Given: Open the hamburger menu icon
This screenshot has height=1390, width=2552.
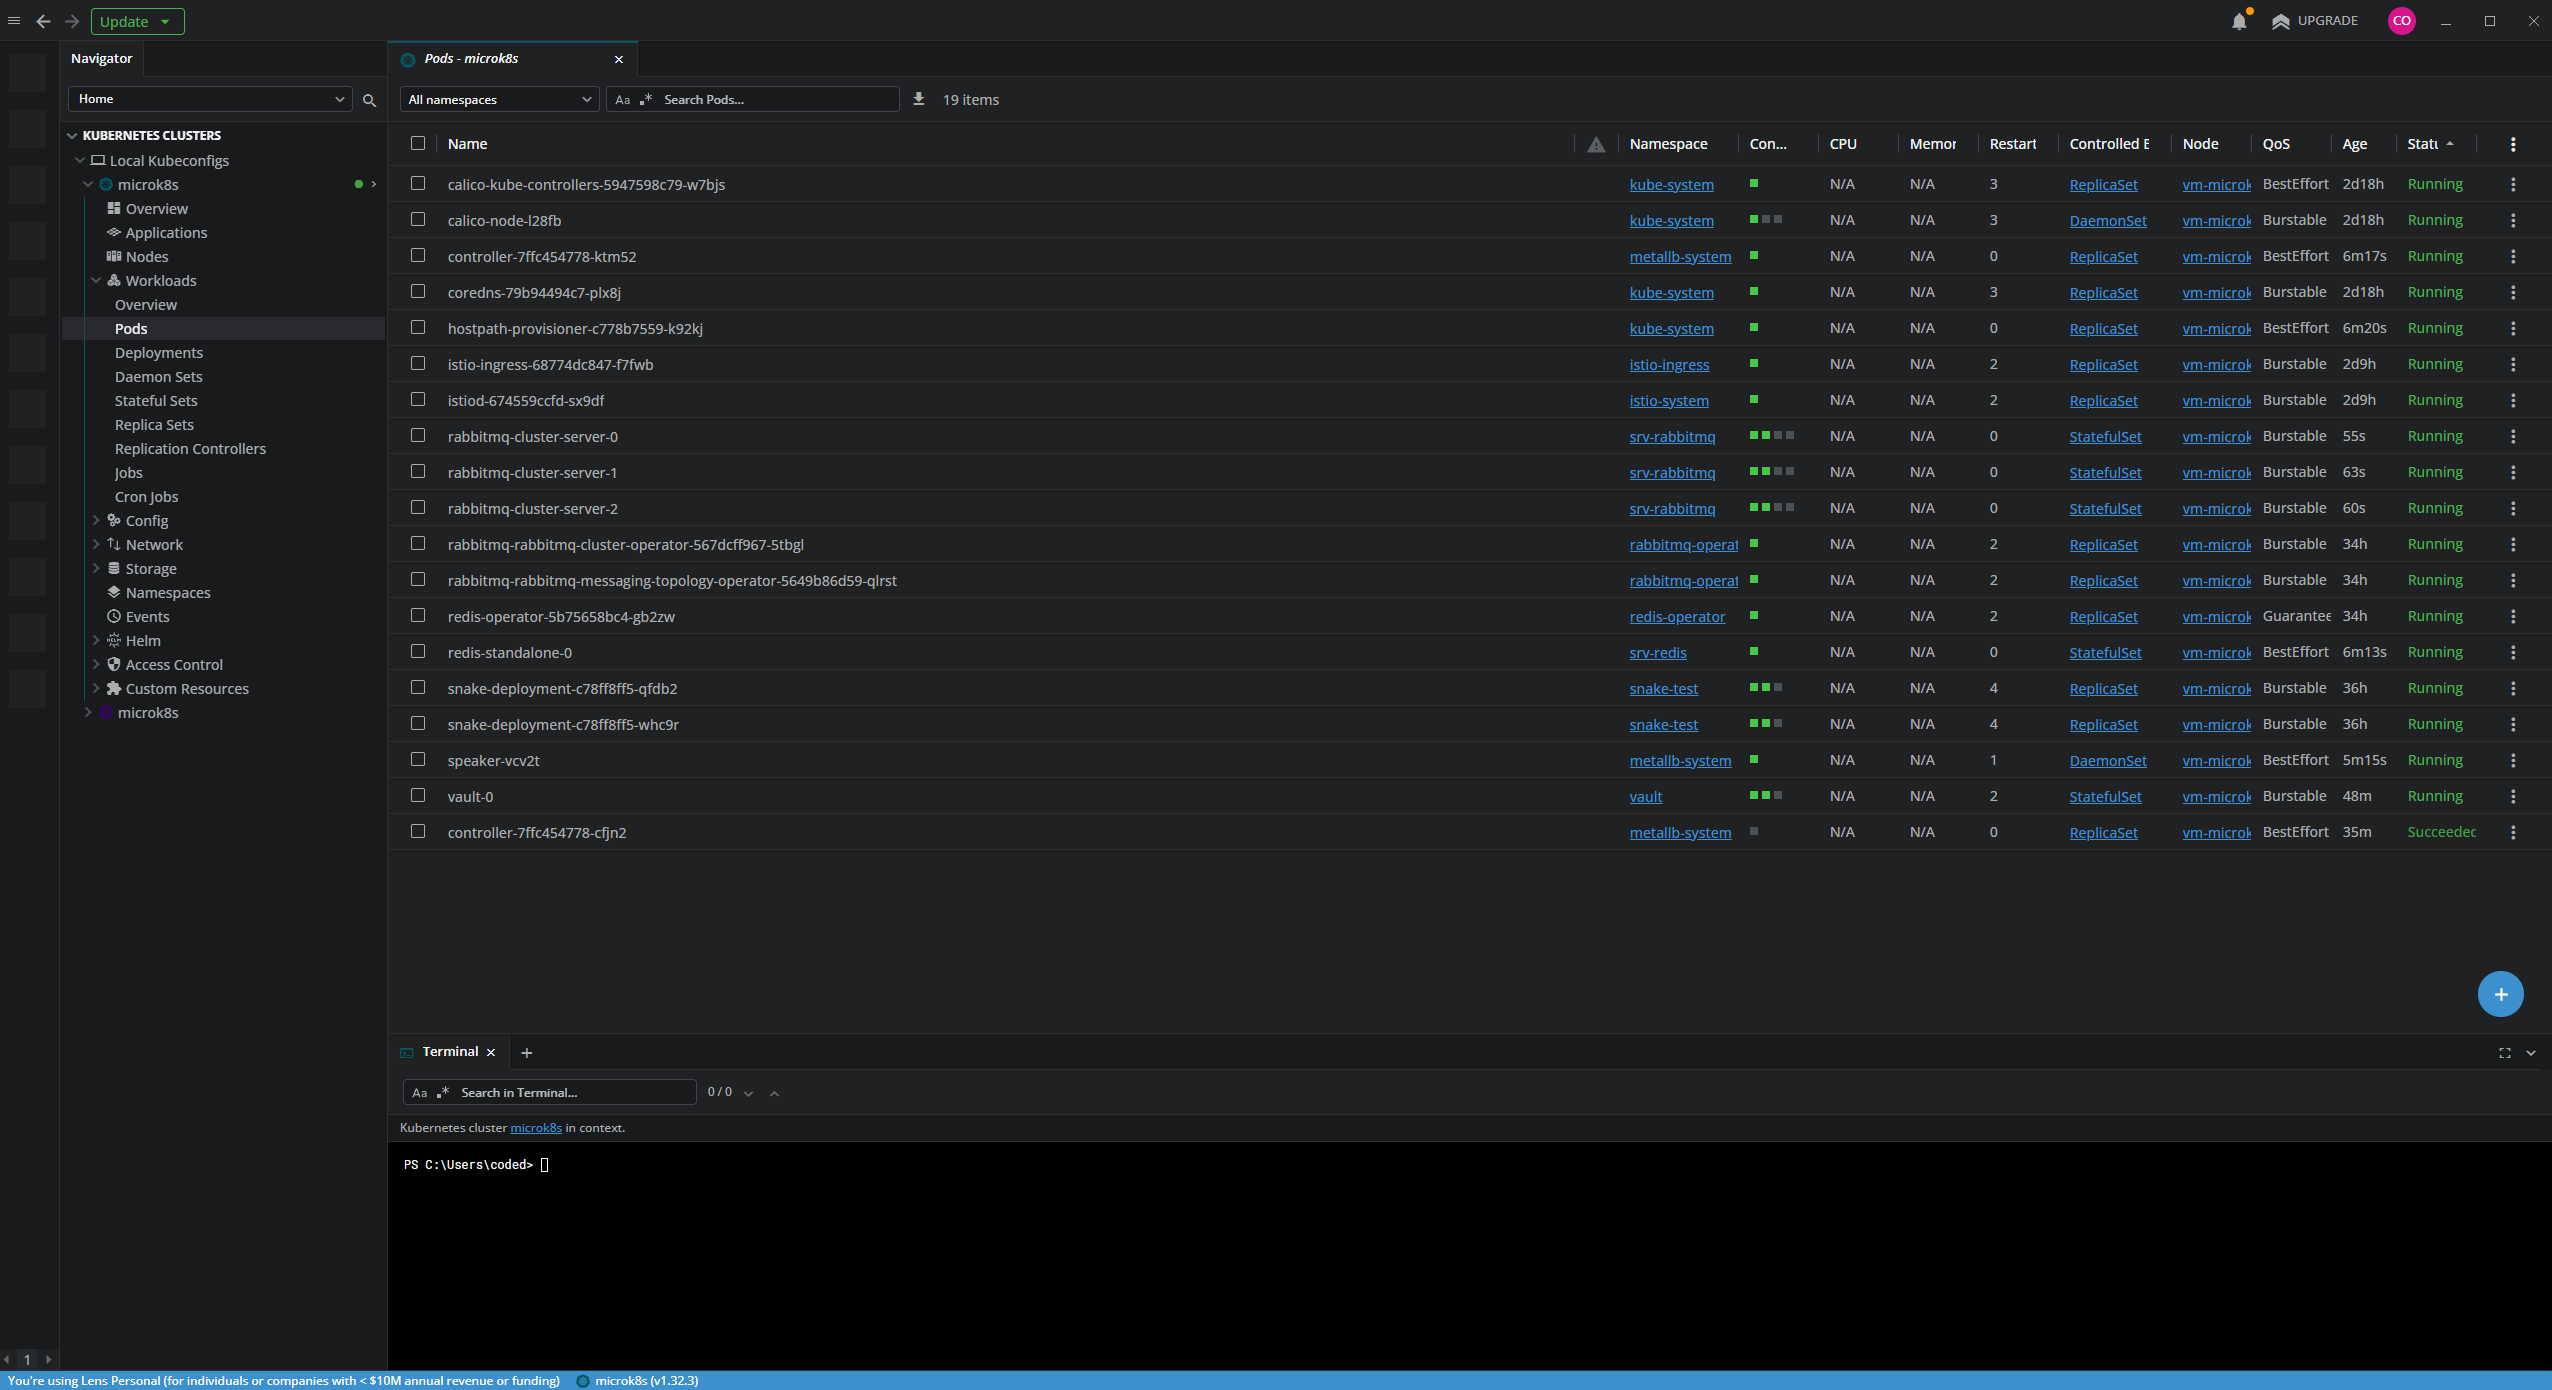Looking at the screenshot, I should [x=14, y=21].
